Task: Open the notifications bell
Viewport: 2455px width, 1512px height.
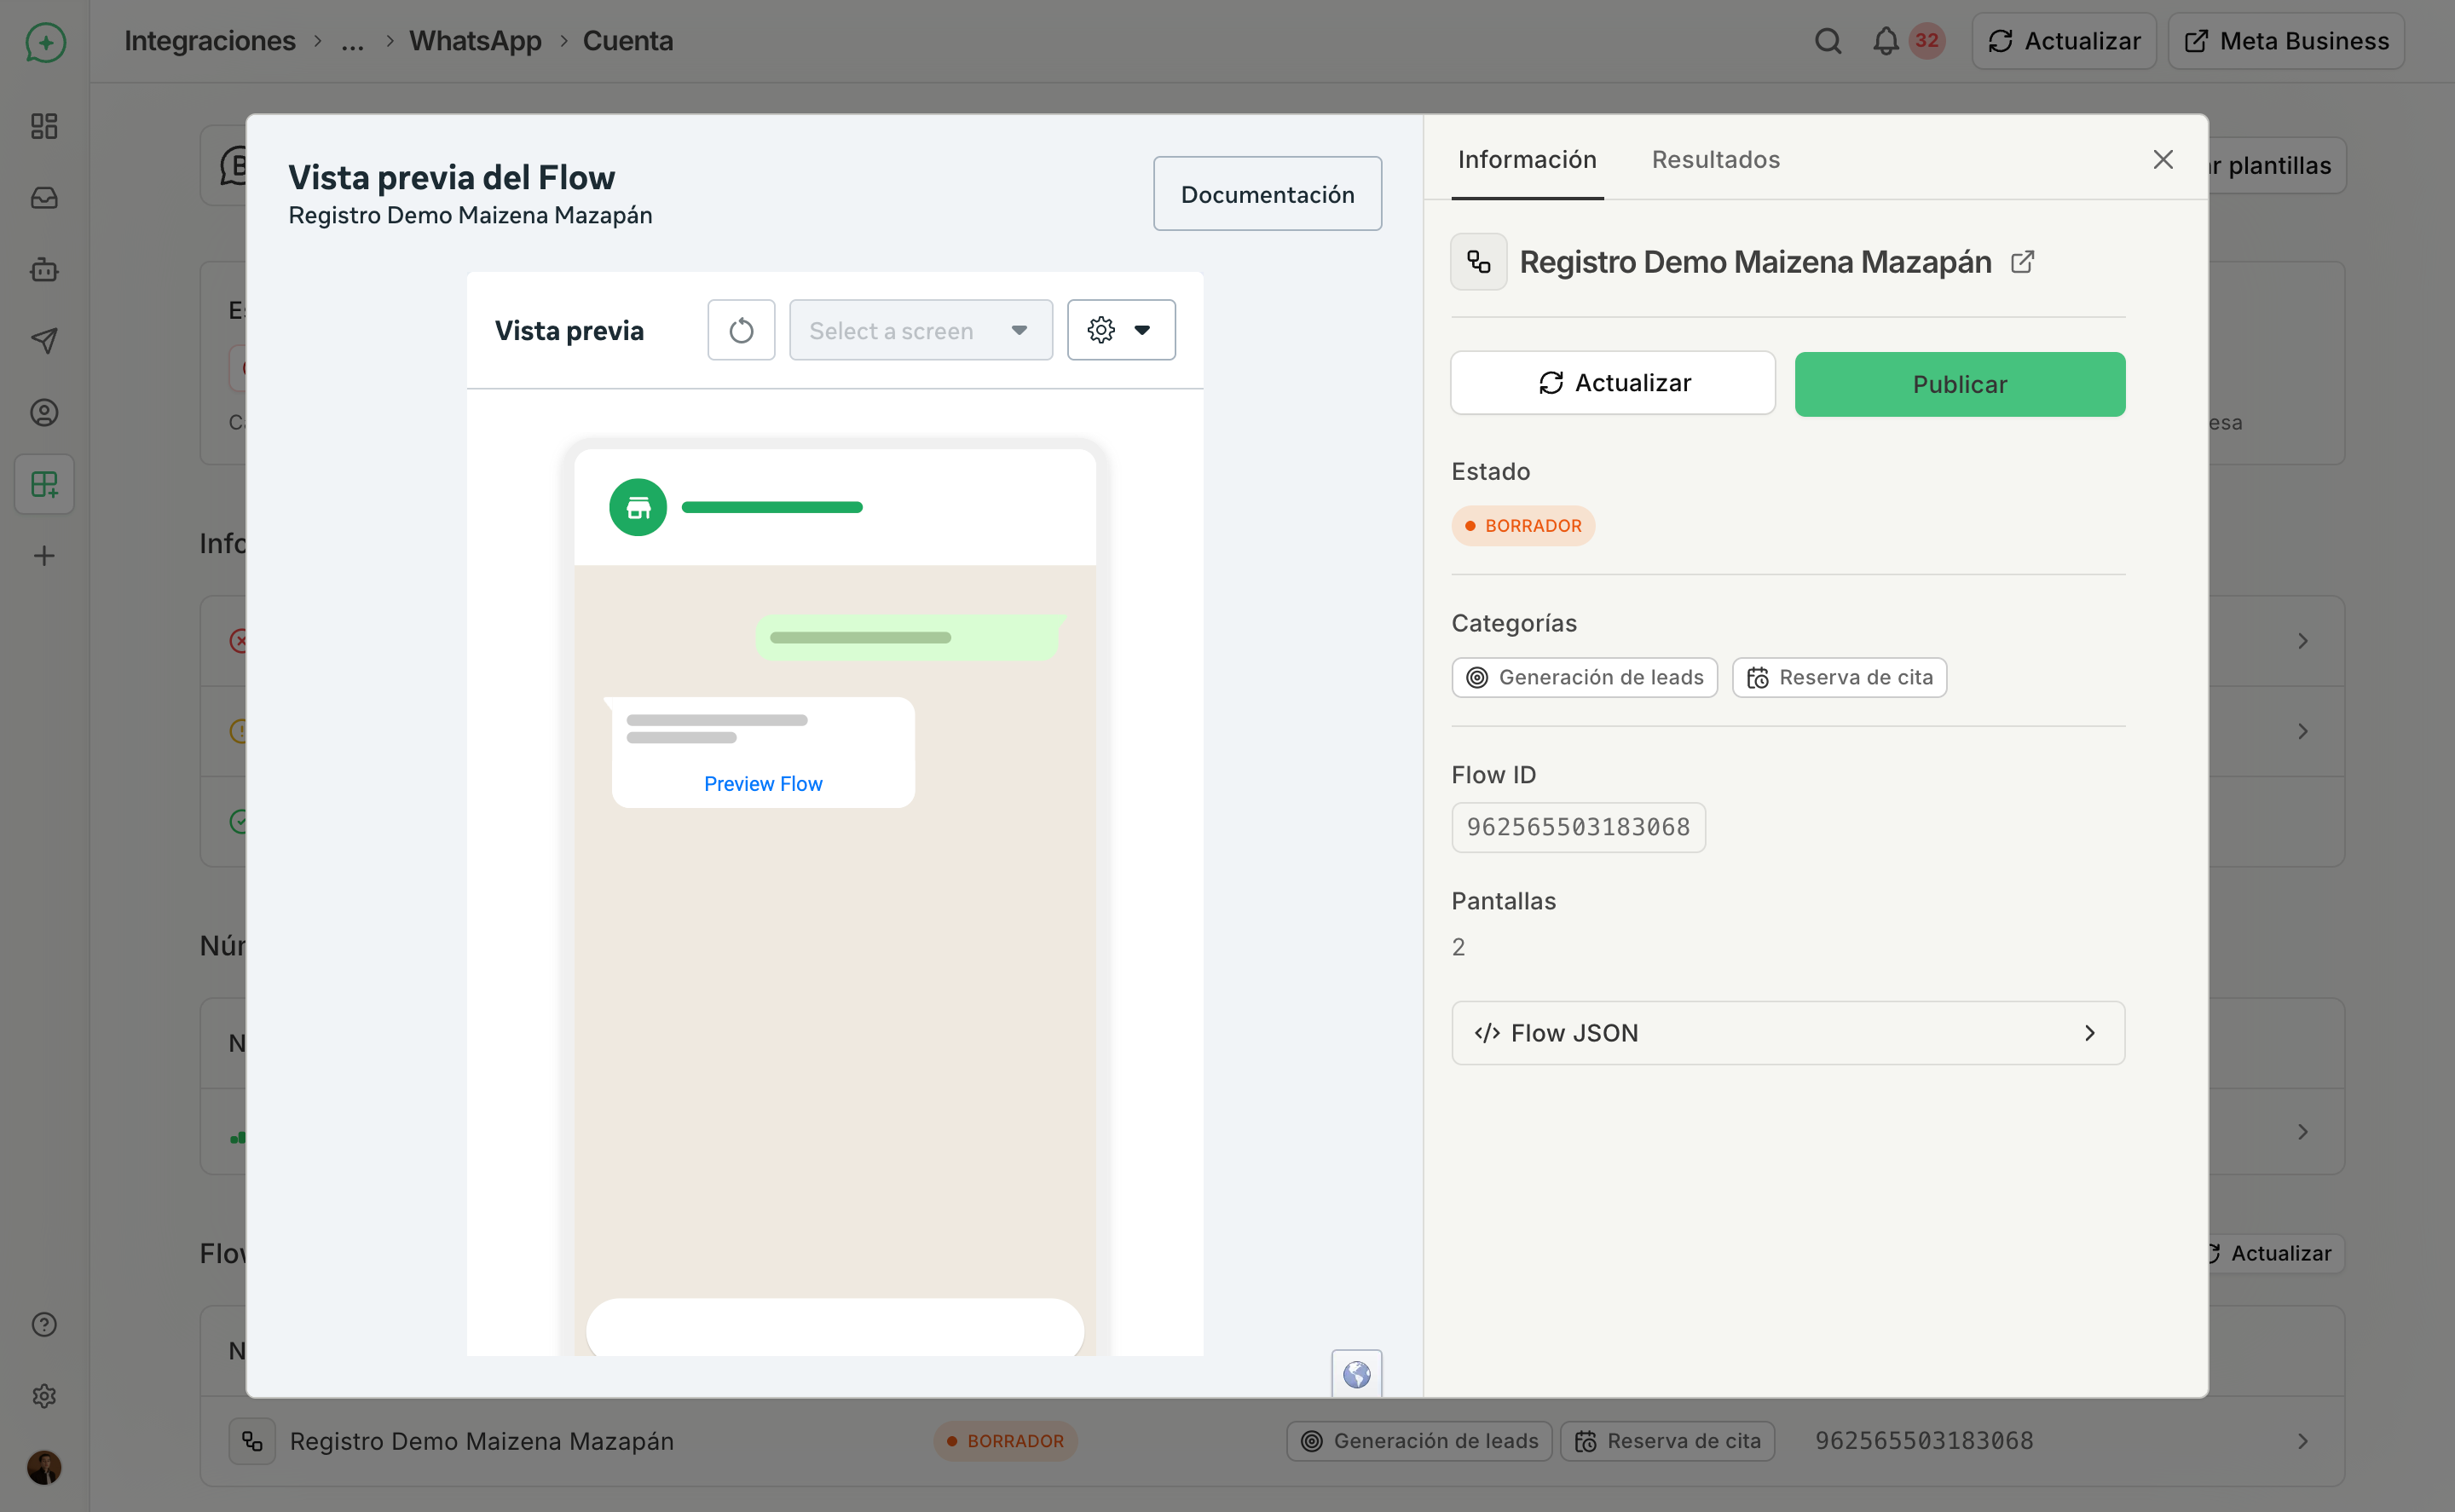Action: click(x=1886, y=41)
